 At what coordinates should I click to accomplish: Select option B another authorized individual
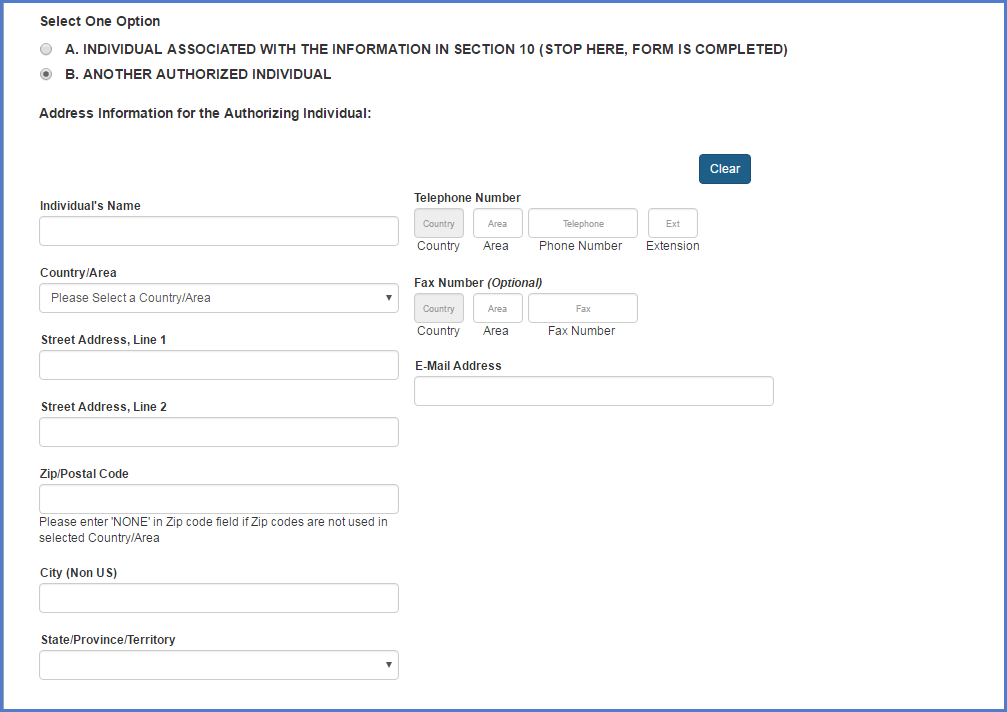(46, 74)
